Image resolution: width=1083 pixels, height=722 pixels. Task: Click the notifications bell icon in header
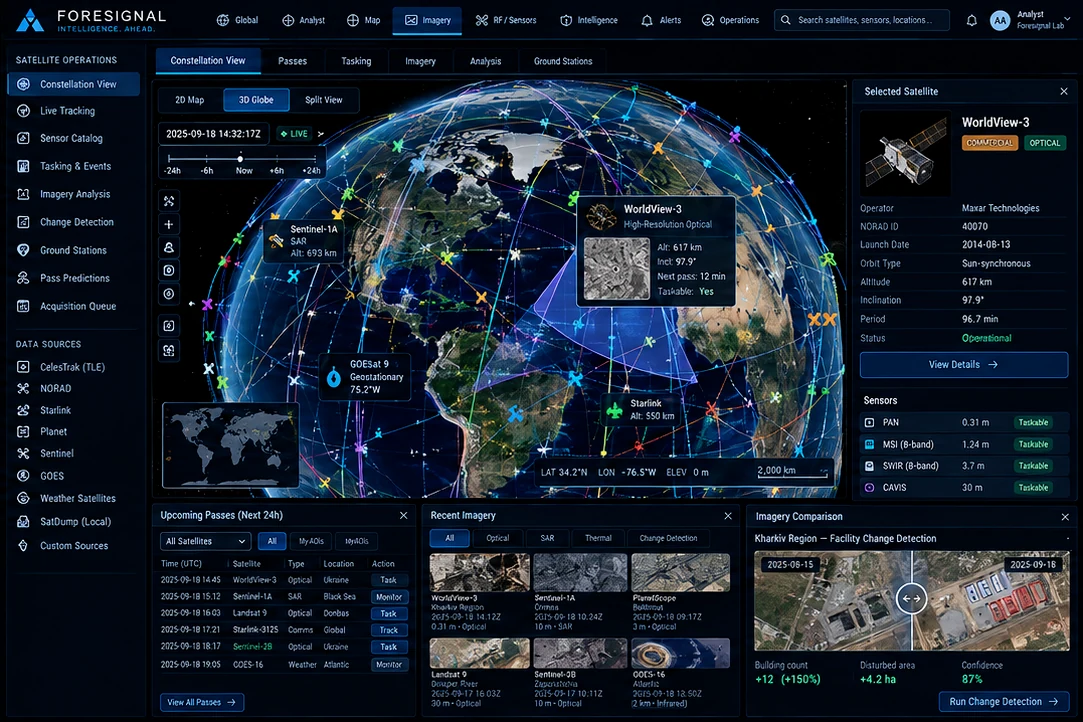click(971, 20)
